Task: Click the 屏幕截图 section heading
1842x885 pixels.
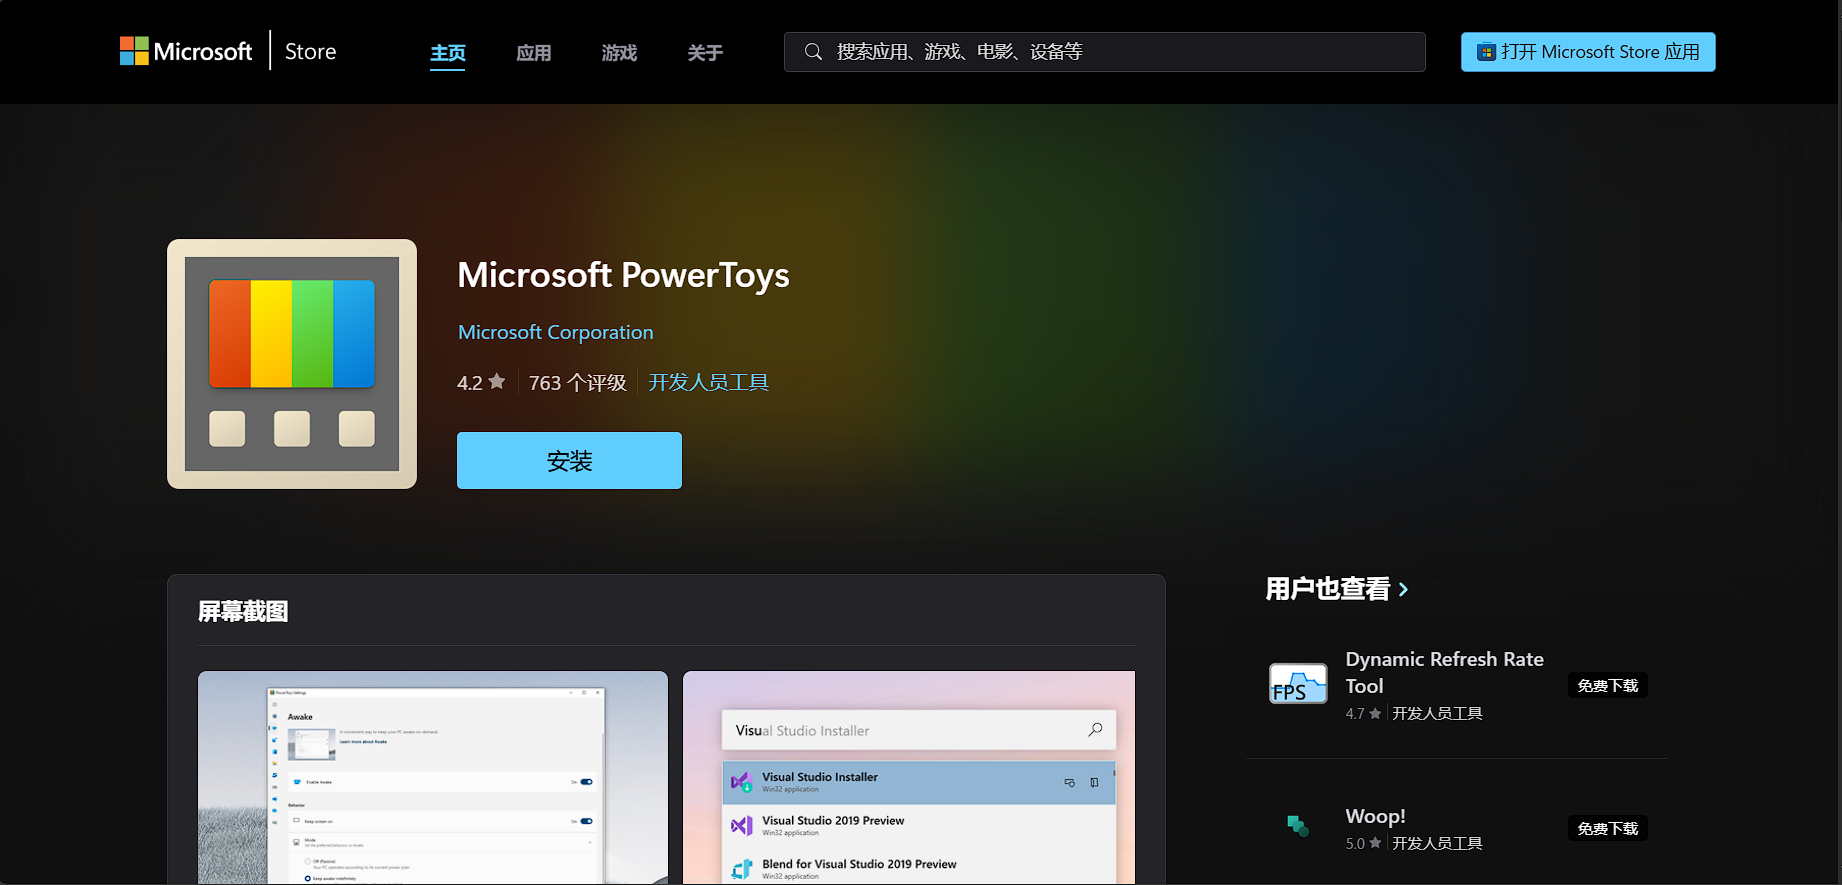Action: click(x=243, y=611)
